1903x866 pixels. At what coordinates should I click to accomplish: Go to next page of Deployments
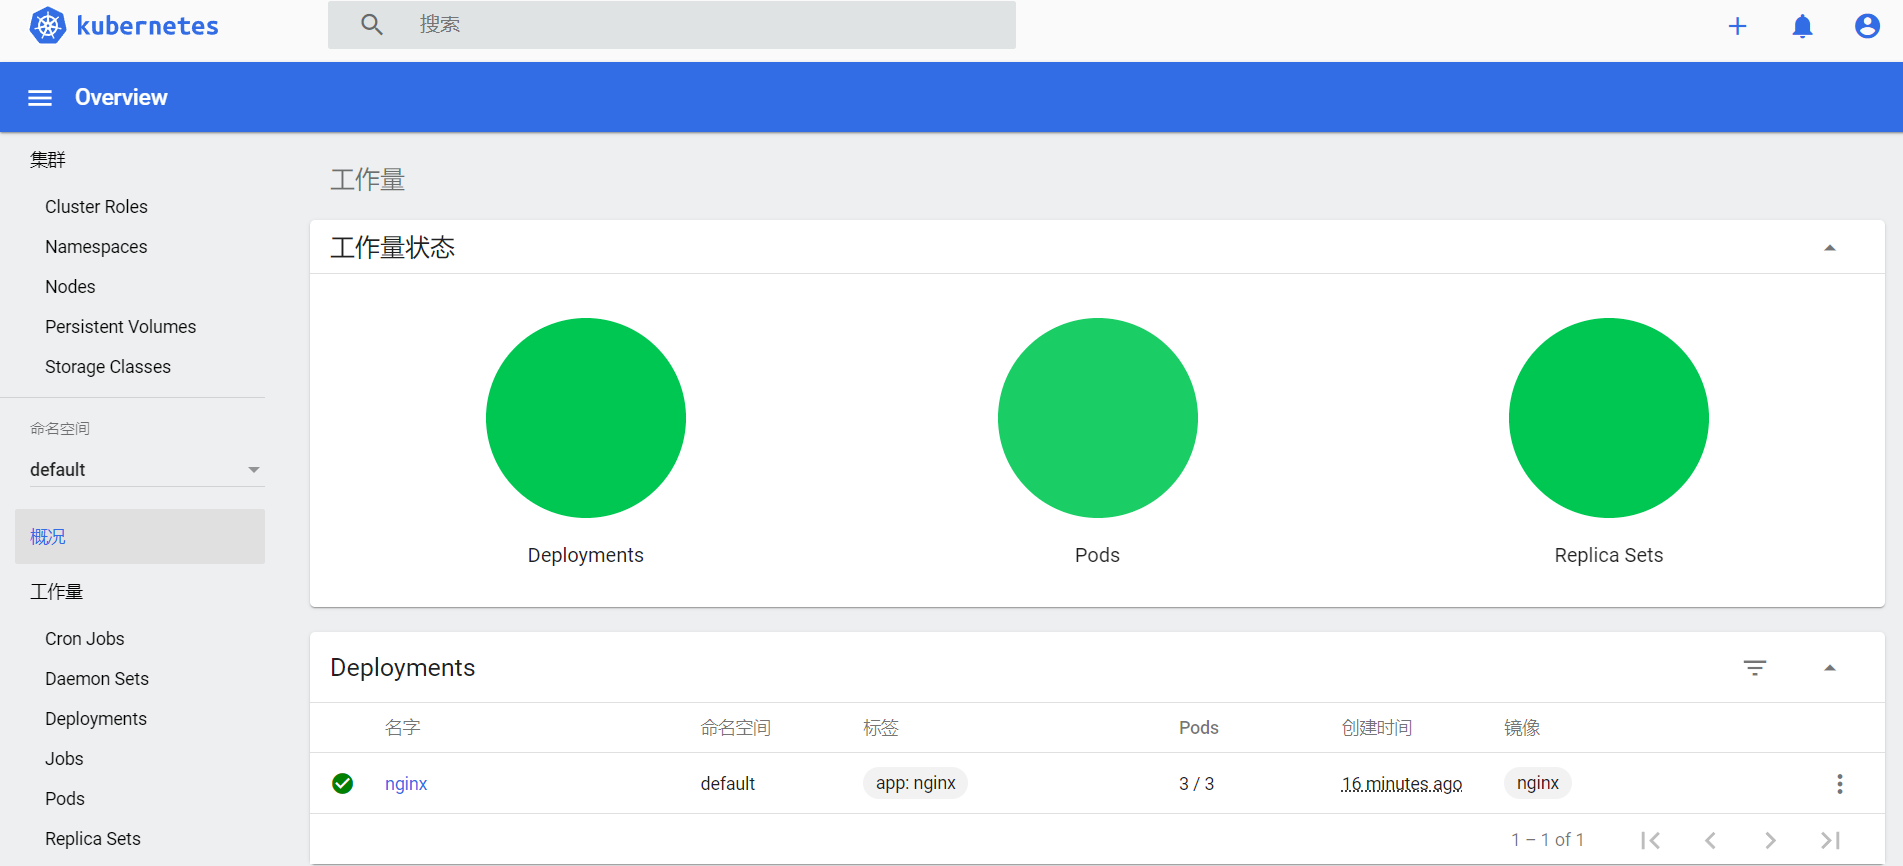pos(1771,840)
